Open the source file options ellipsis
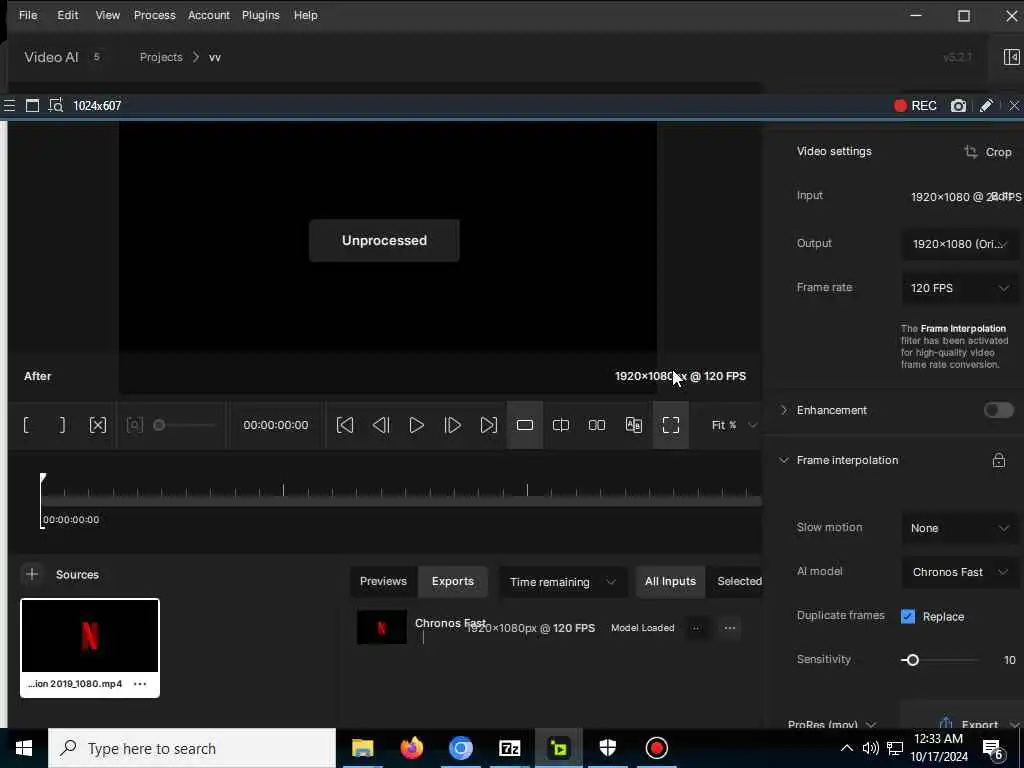Screen dimensions: 1024x768 [x=140, y=684]
